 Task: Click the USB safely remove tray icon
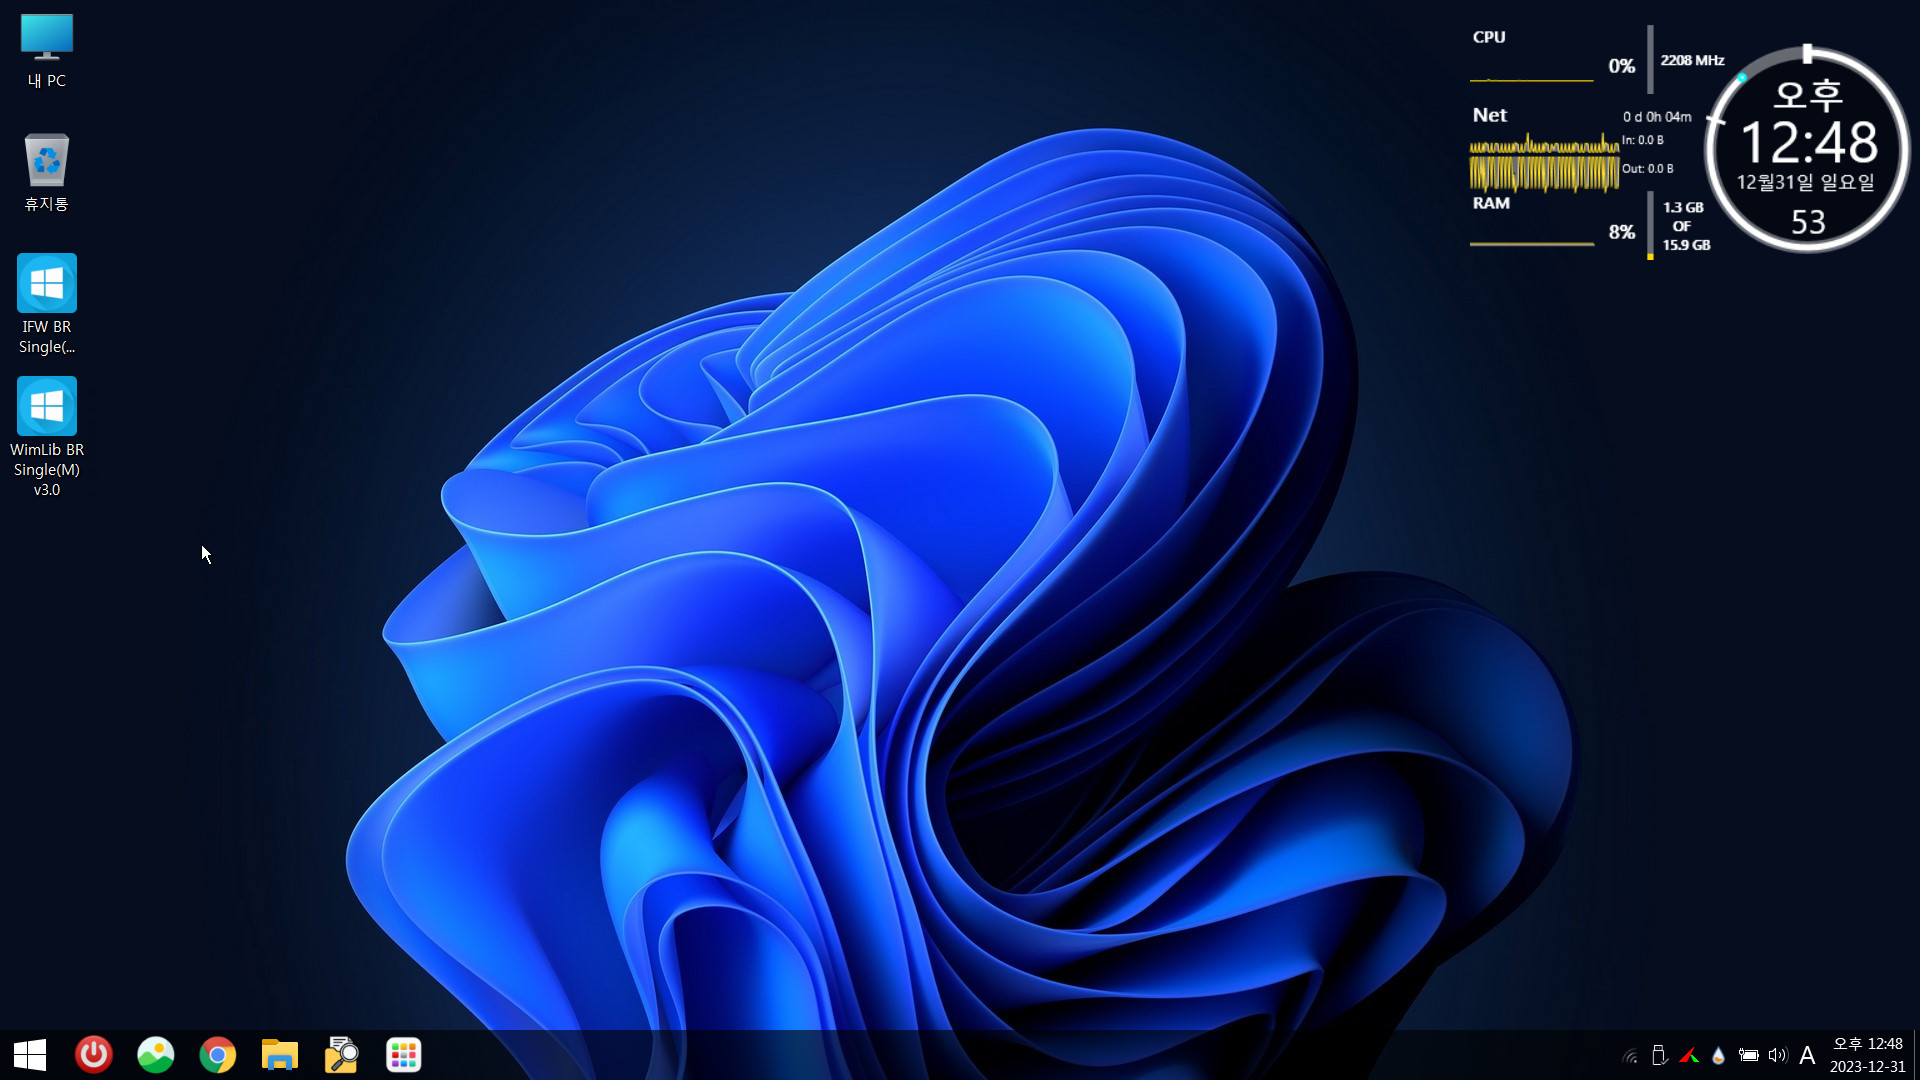tap(1659, 1055)
